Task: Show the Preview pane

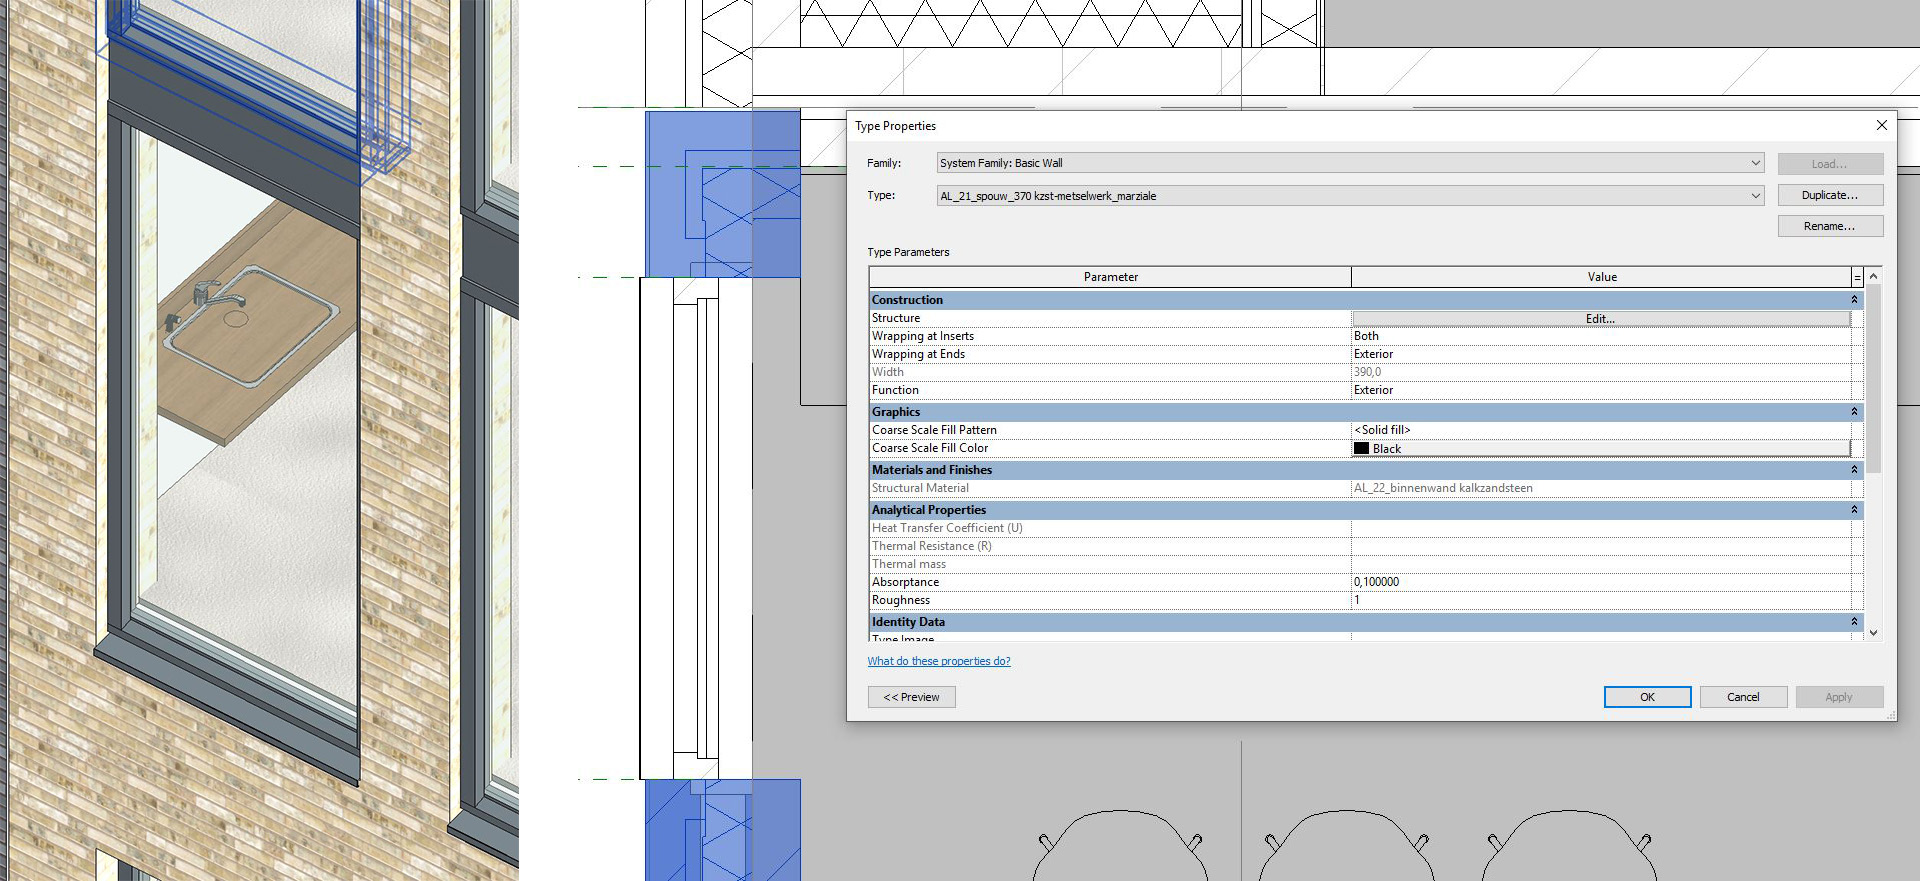Action: pyautogui.click(x=911, y=697)
